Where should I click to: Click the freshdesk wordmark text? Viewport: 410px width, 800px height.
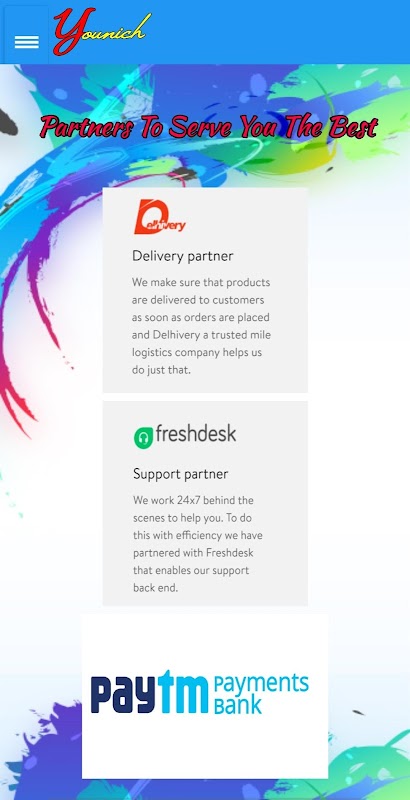(x=196, y=434)
